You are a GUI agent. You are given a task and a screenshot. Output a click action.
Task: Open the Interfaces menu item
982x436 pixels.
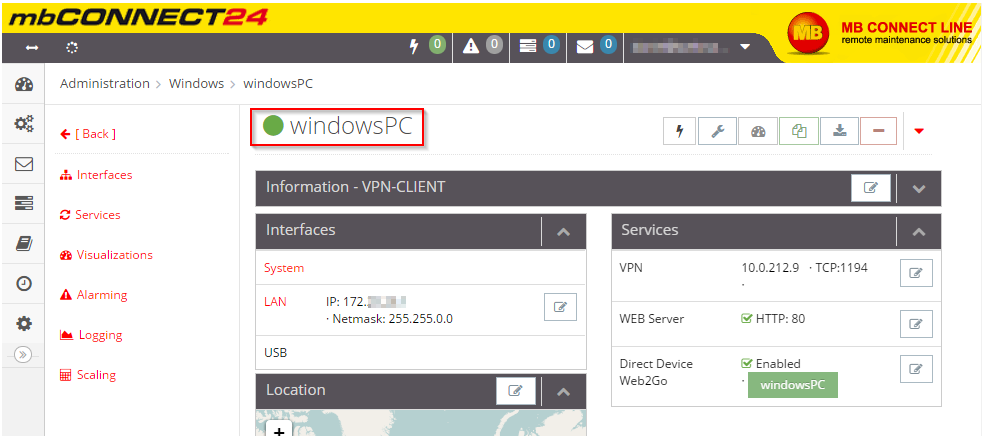pyautogui.click(x=96, y=175)
